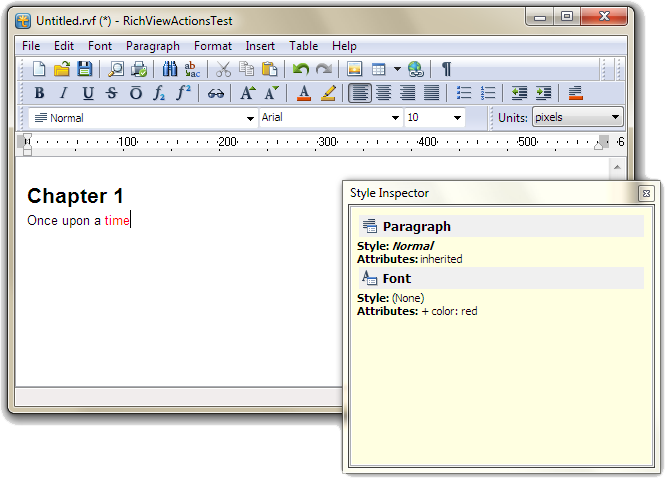Image resolution: width=665 pixels, height=478 pixels.
Task: Open the Units dropdown set to pixels
Action: [614, 118]
